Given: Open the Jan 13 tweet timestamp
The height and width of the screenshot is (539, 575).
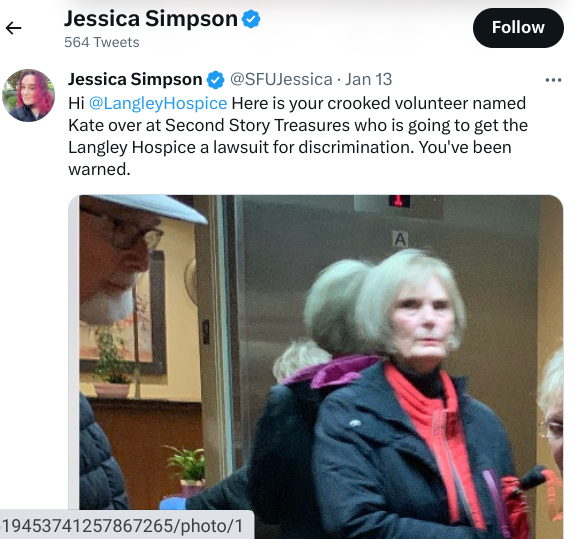Looking at the screenshot, I should (x=369, y=80).
